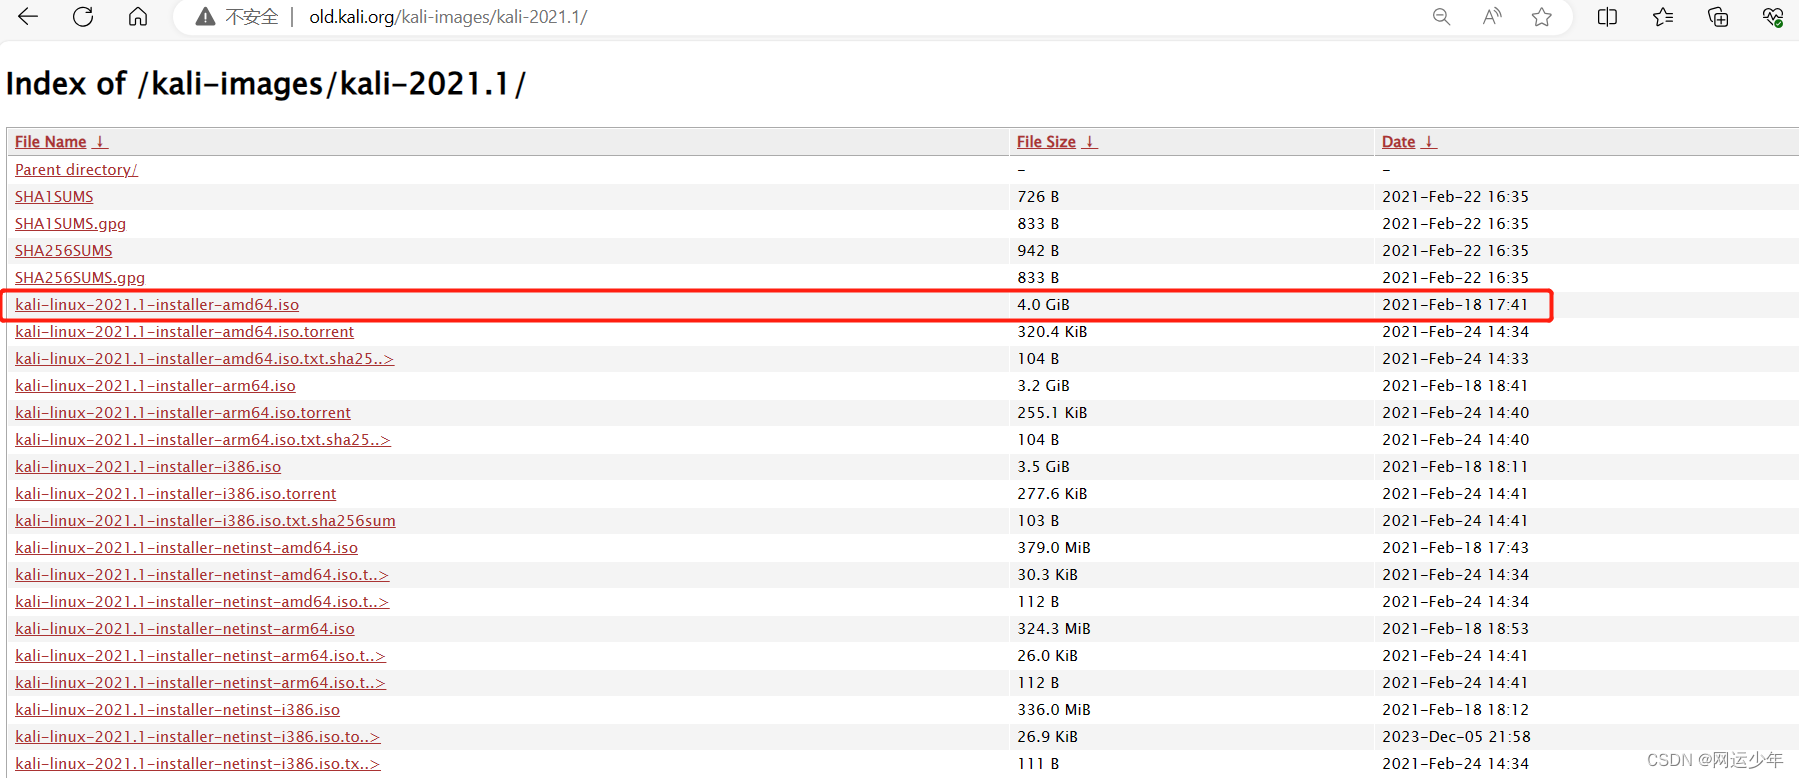The width and height of the screenshot is (1799, 778).
Task: Open the zoom magnifier in address bar
Action: point(1441,17)
